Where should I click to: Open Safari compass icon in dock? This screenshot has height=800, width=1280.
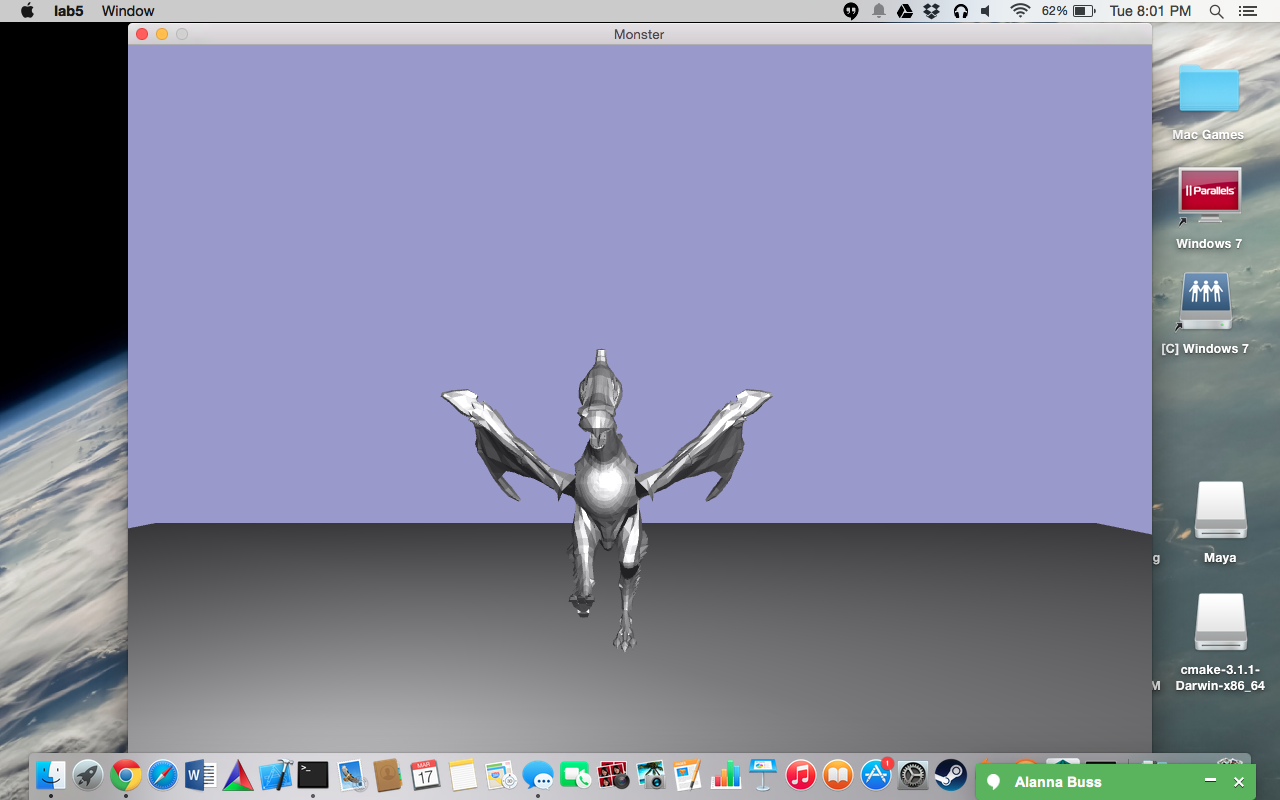[163, 775]
